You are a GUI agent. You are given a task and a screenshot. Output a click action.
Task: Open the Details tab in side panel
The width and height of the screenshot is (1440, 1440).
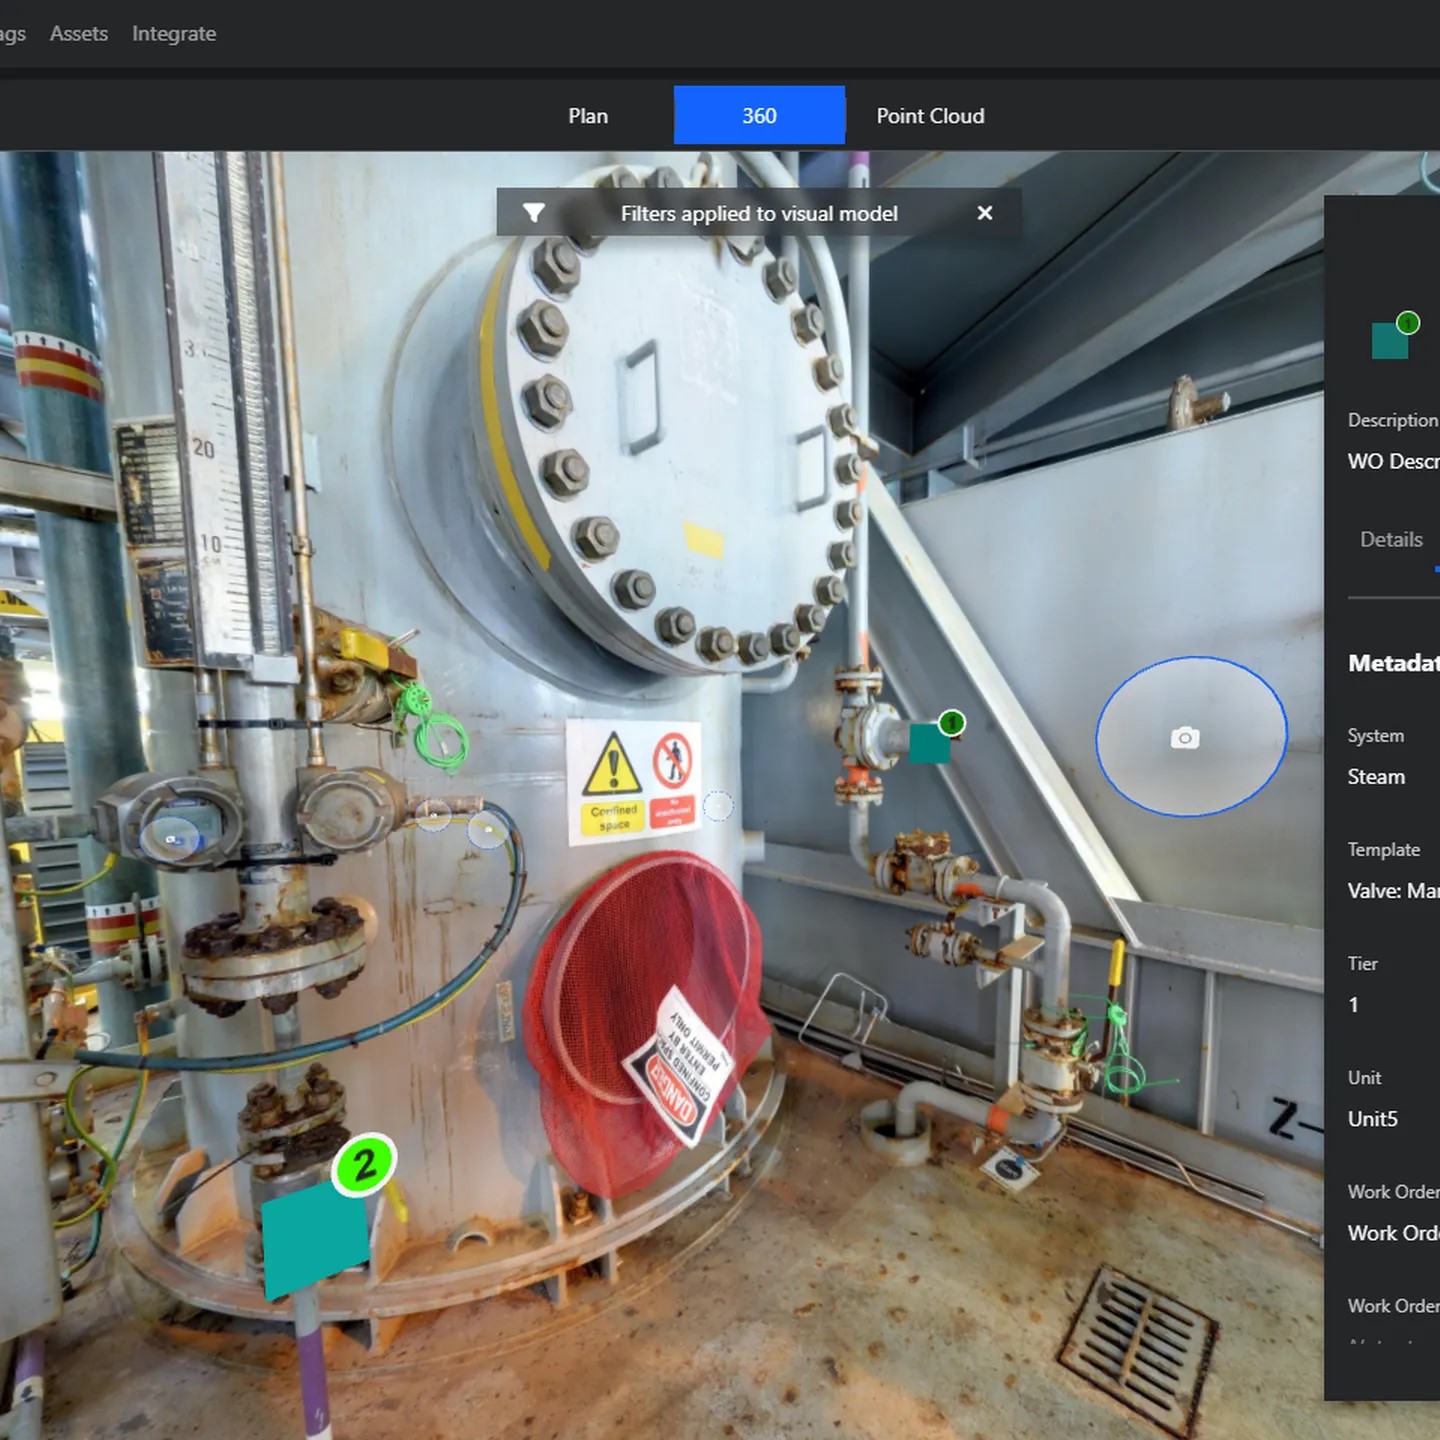pyautogui.click(x=1391, y=540)
